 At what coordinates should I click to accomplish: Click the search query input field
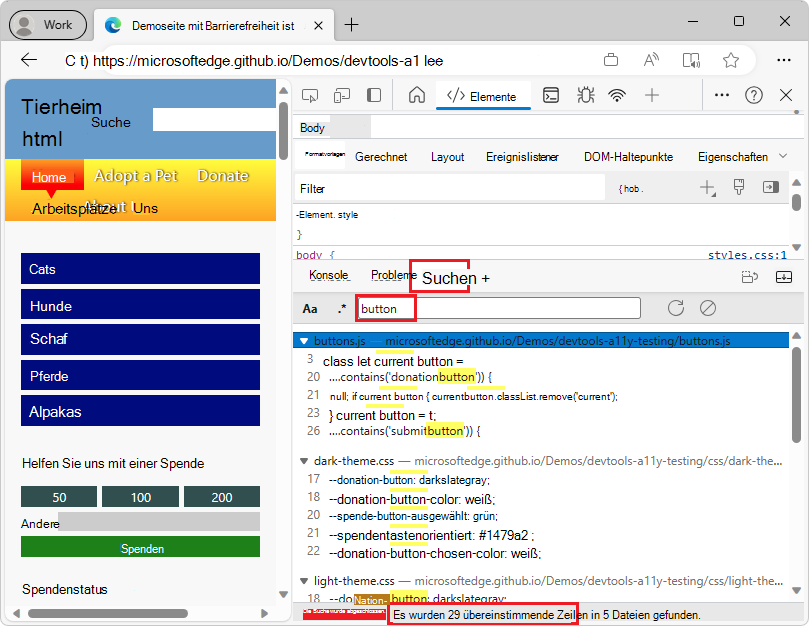[499, 309]
